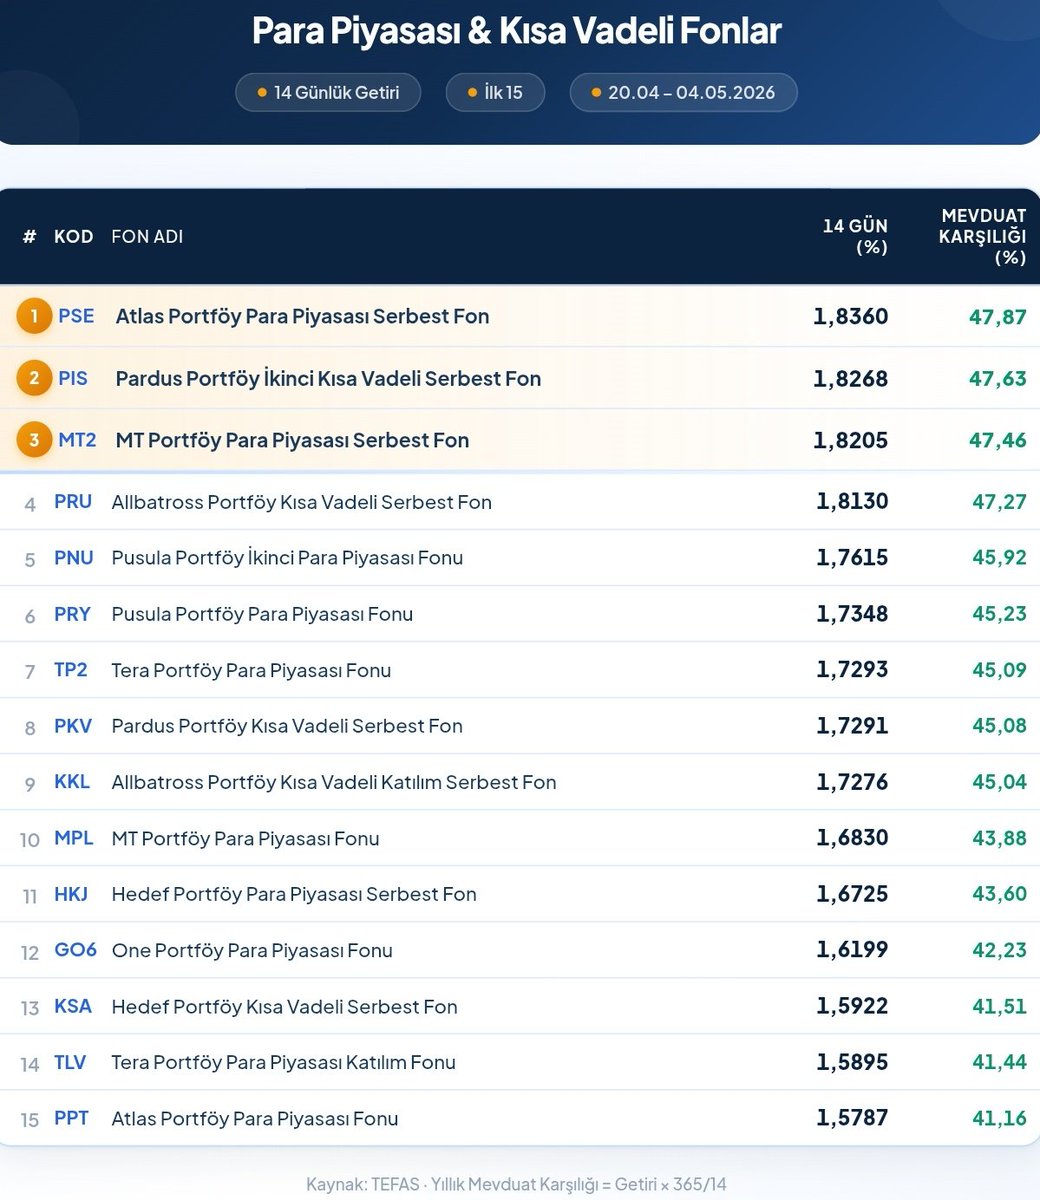Select MT Portföy Para Piyasası Serbest Fon
1040x1200 pixels.
(x=292, y=441)
